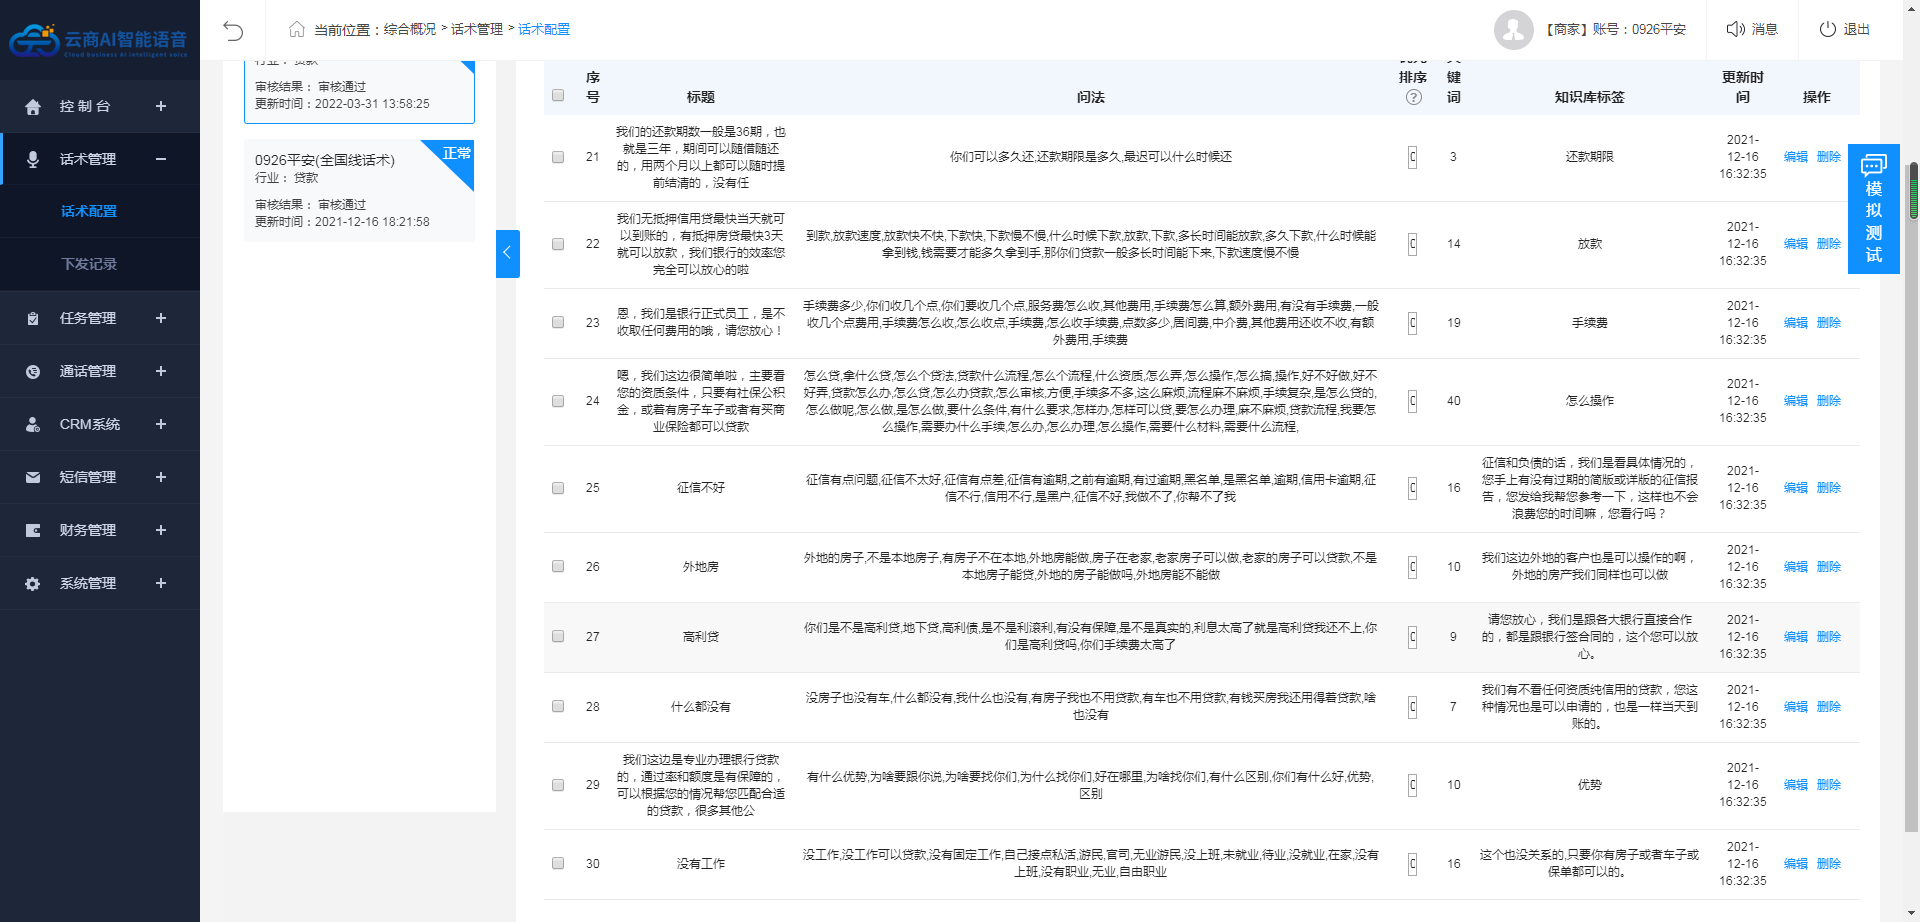The height and width of the screenshot is (922, 1920).
Task: Click the power icon to log out
Action: (x=1827, y=29)
